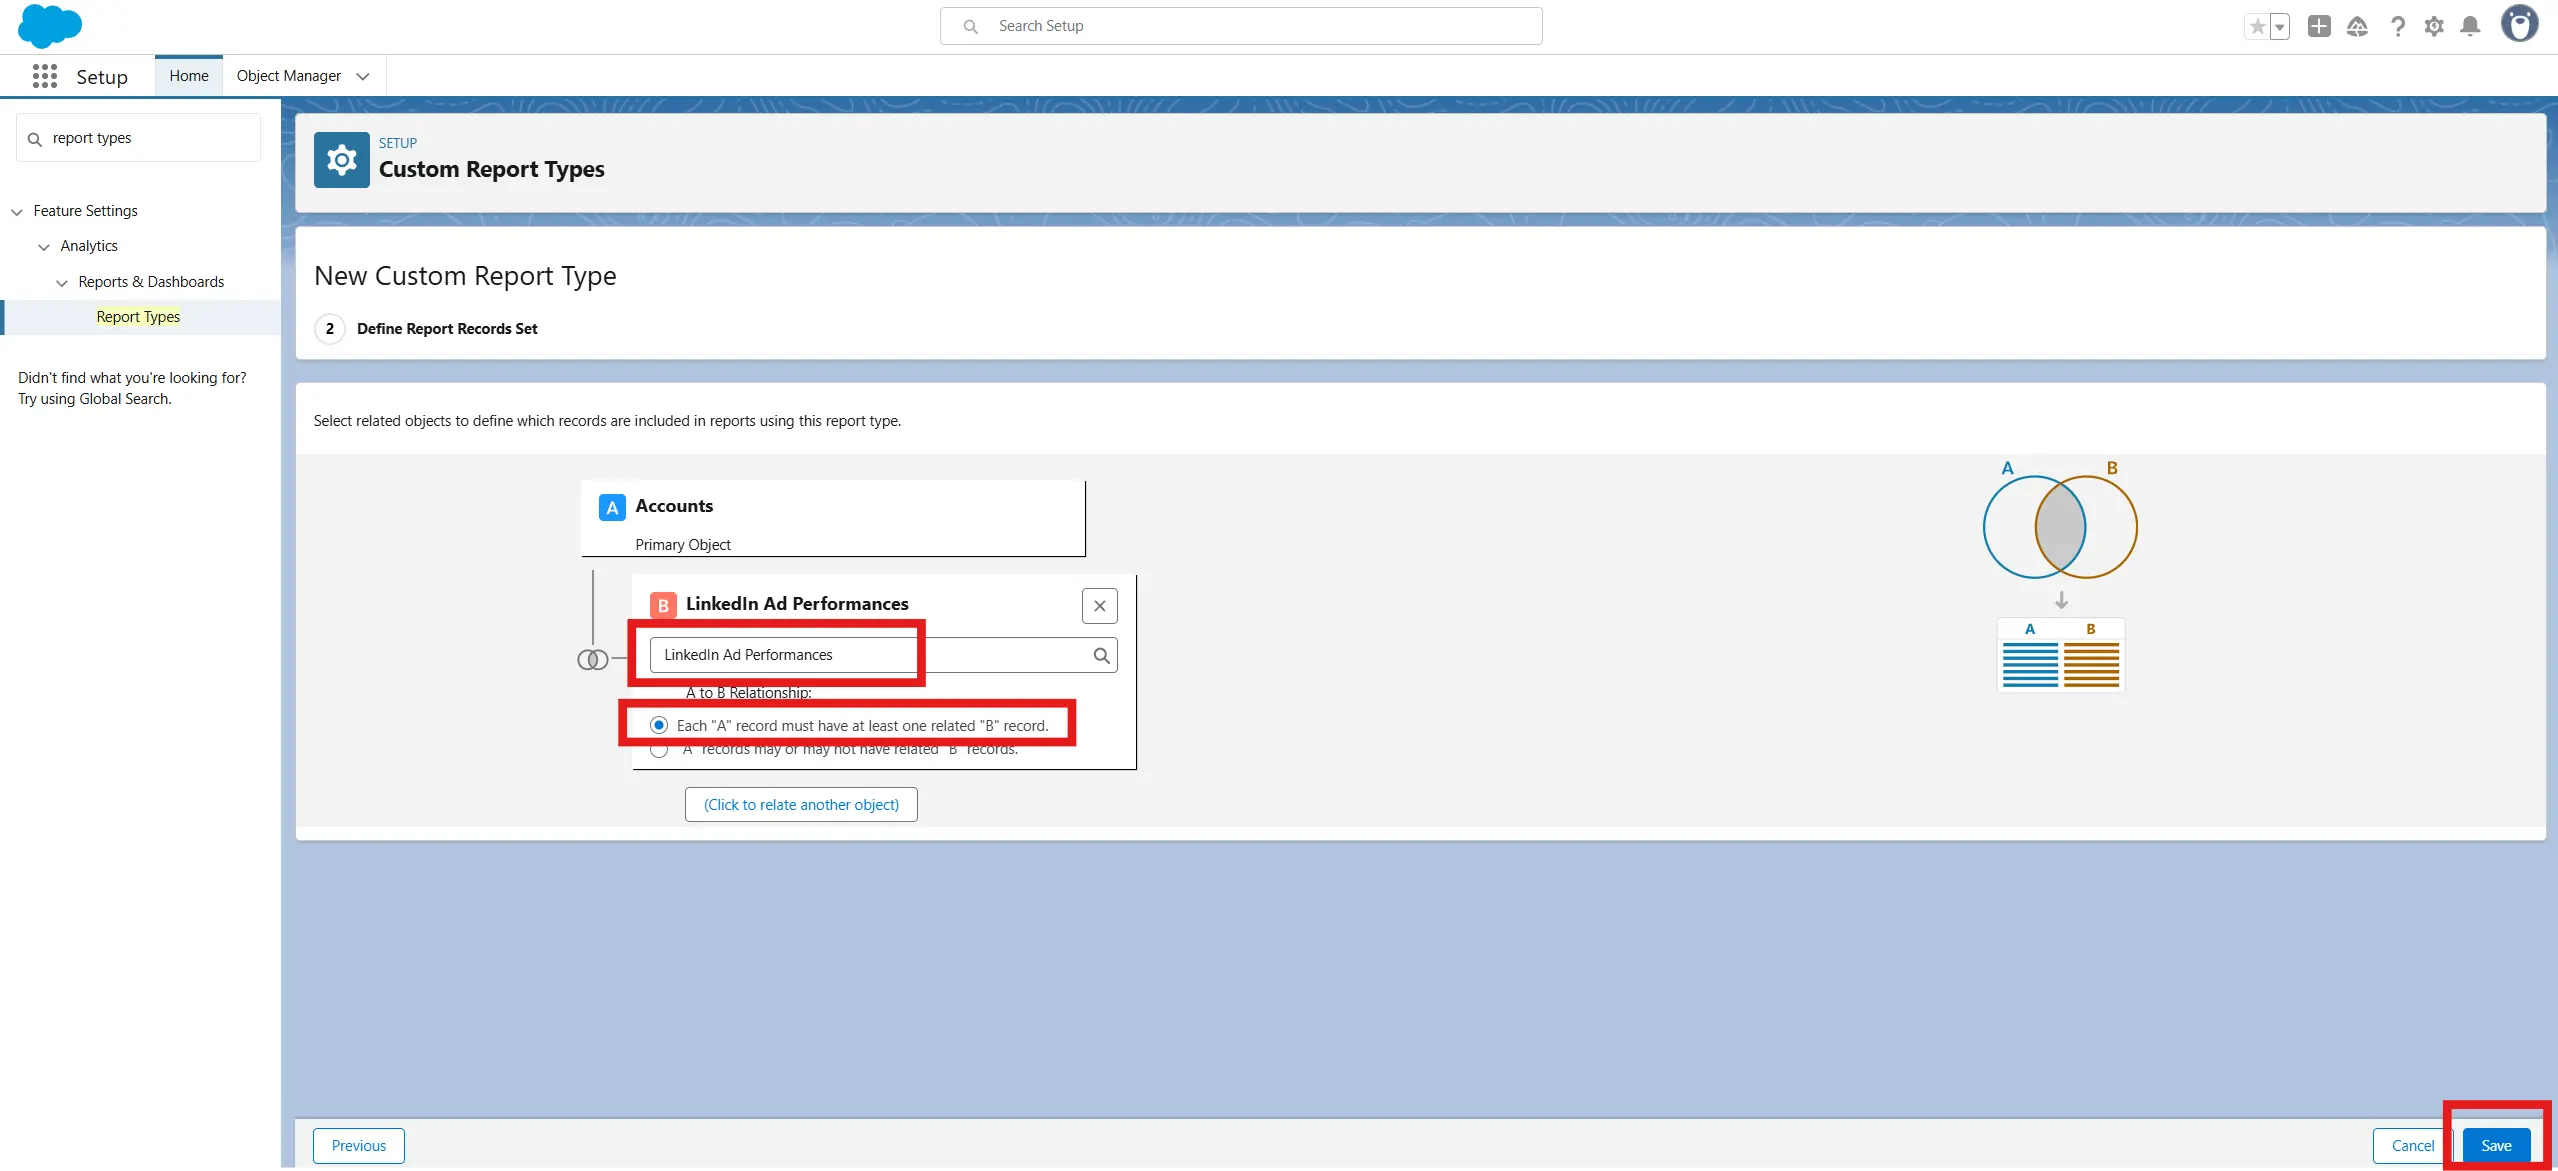This screenshot has width=2558, height=1171.
Task: Open the Favorites star icon
Action: coord(2257,27)
